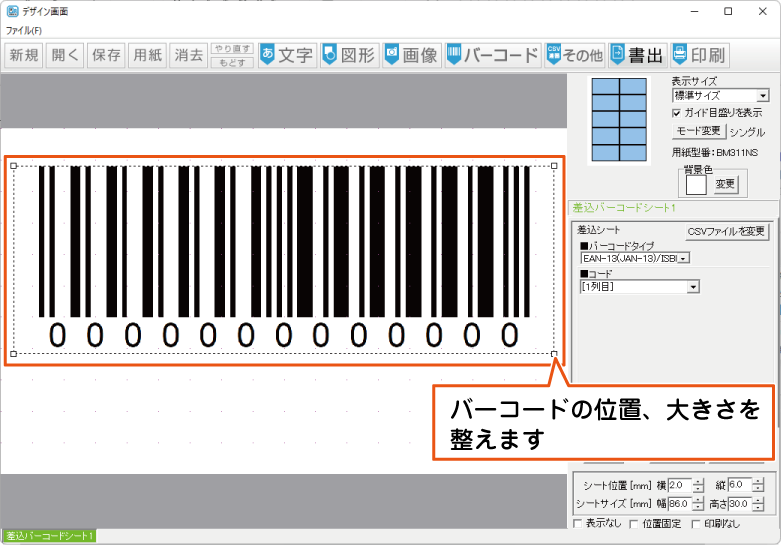Click the barcode's top-right resize handle
Screen dimensions: 781x545
click(x=554, y=166)
